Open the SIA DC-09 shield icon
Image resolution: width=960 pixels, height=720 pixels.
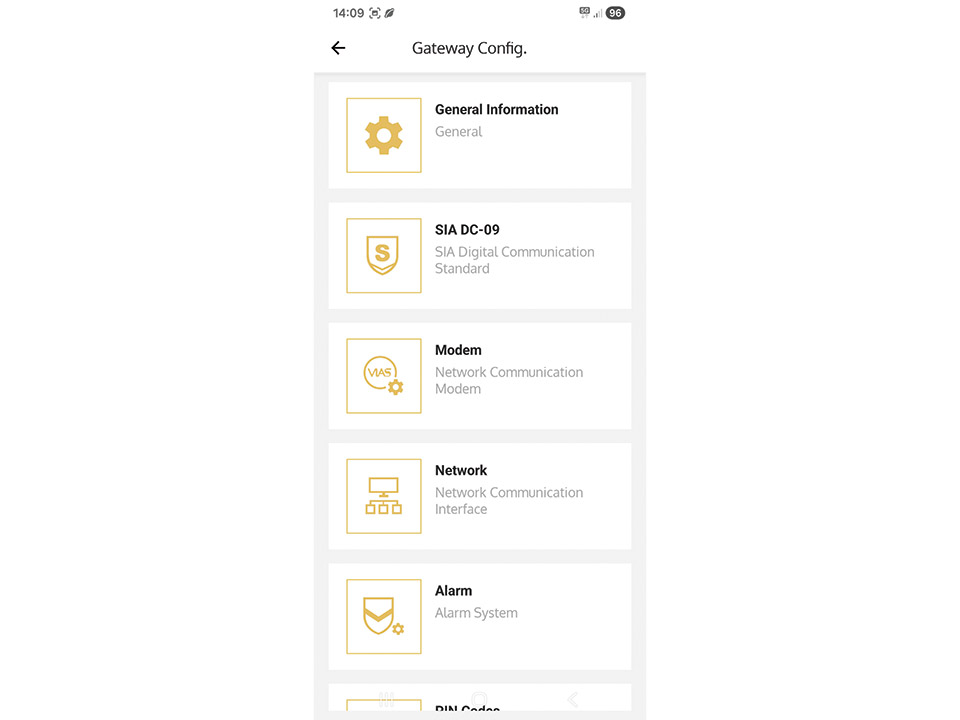384,255
